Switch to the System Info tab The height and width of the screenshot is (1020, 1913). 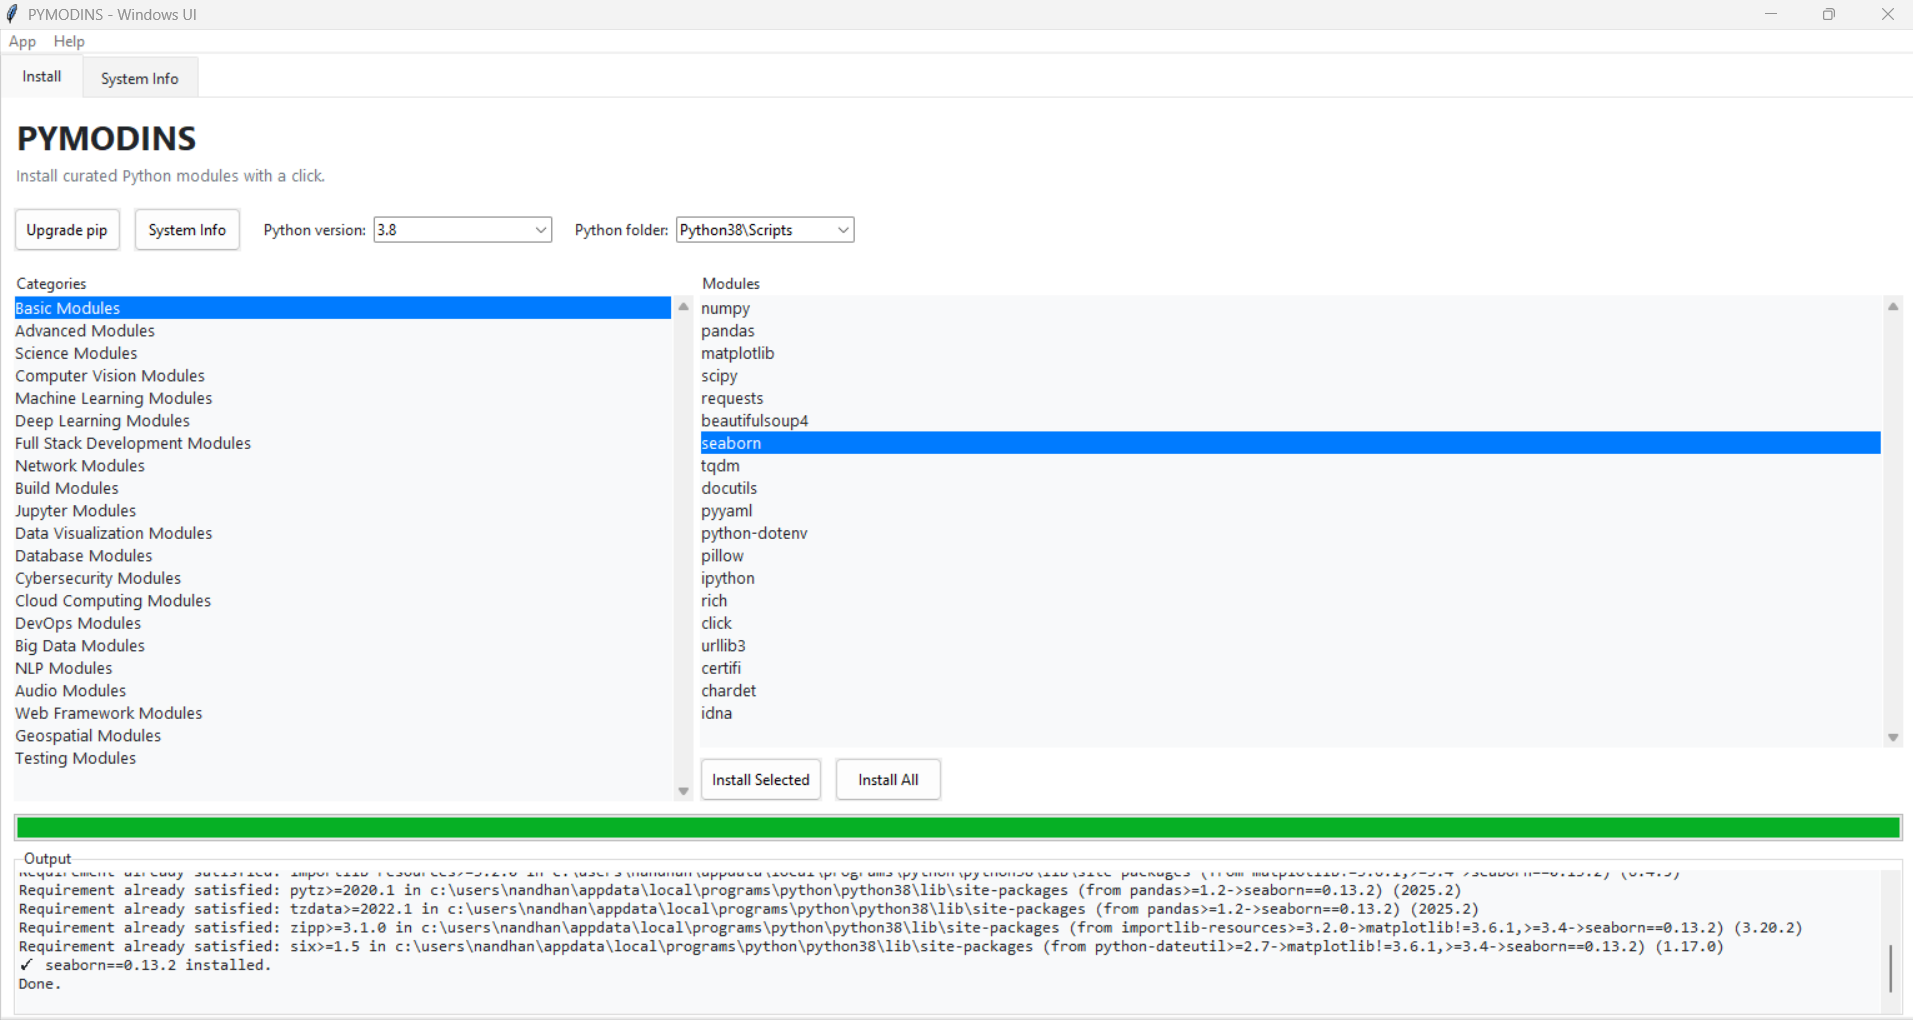click(x=139, y=77)
